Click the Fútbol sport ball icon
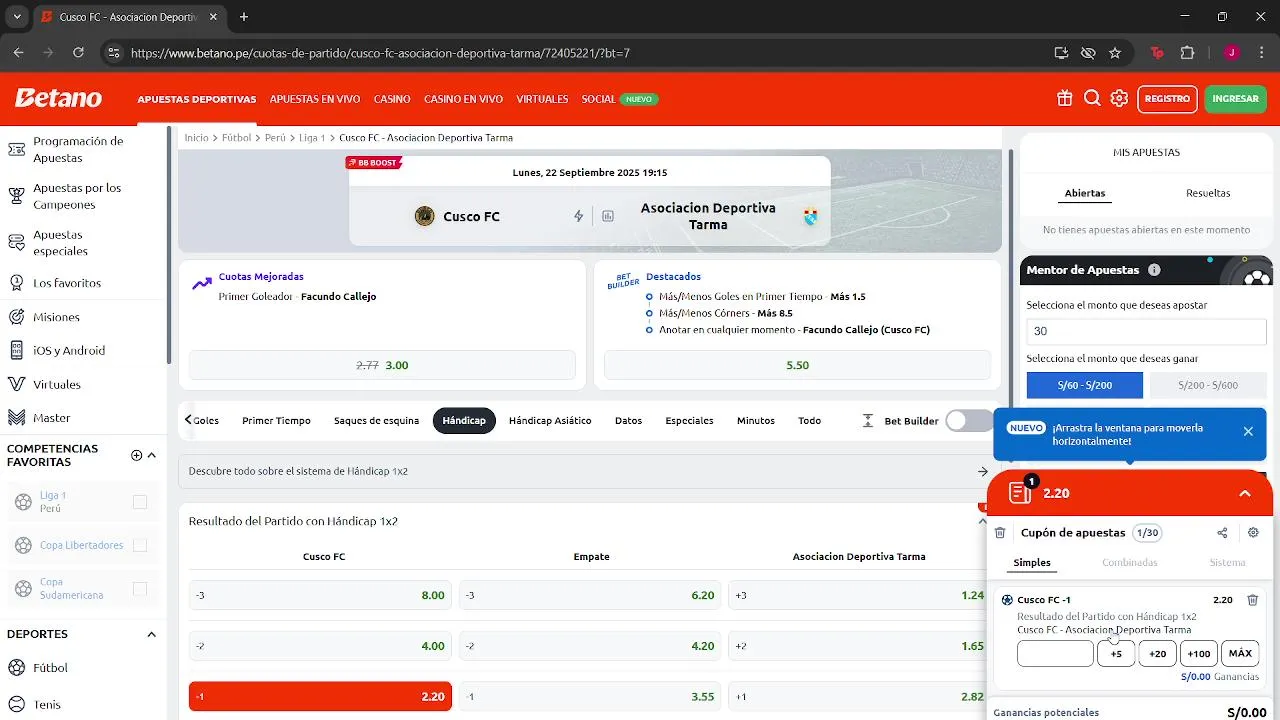This screenshot has height=720, width=1280. coord(16,668)
